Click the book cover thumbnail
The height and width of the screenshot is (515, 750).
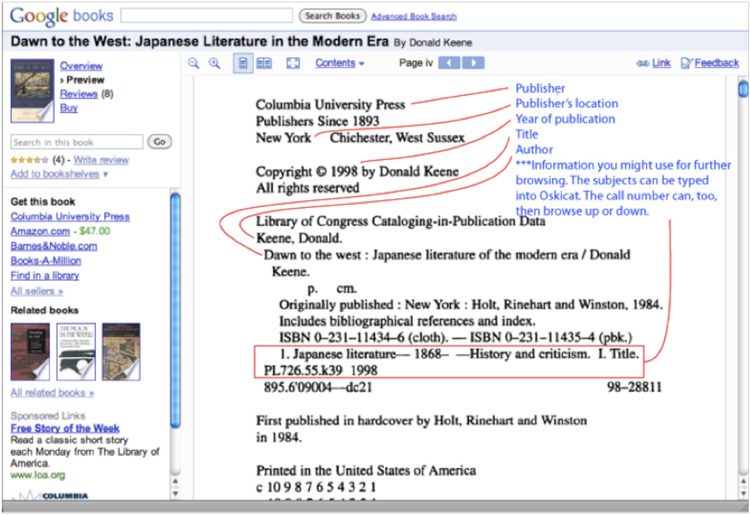coord(33,91)
